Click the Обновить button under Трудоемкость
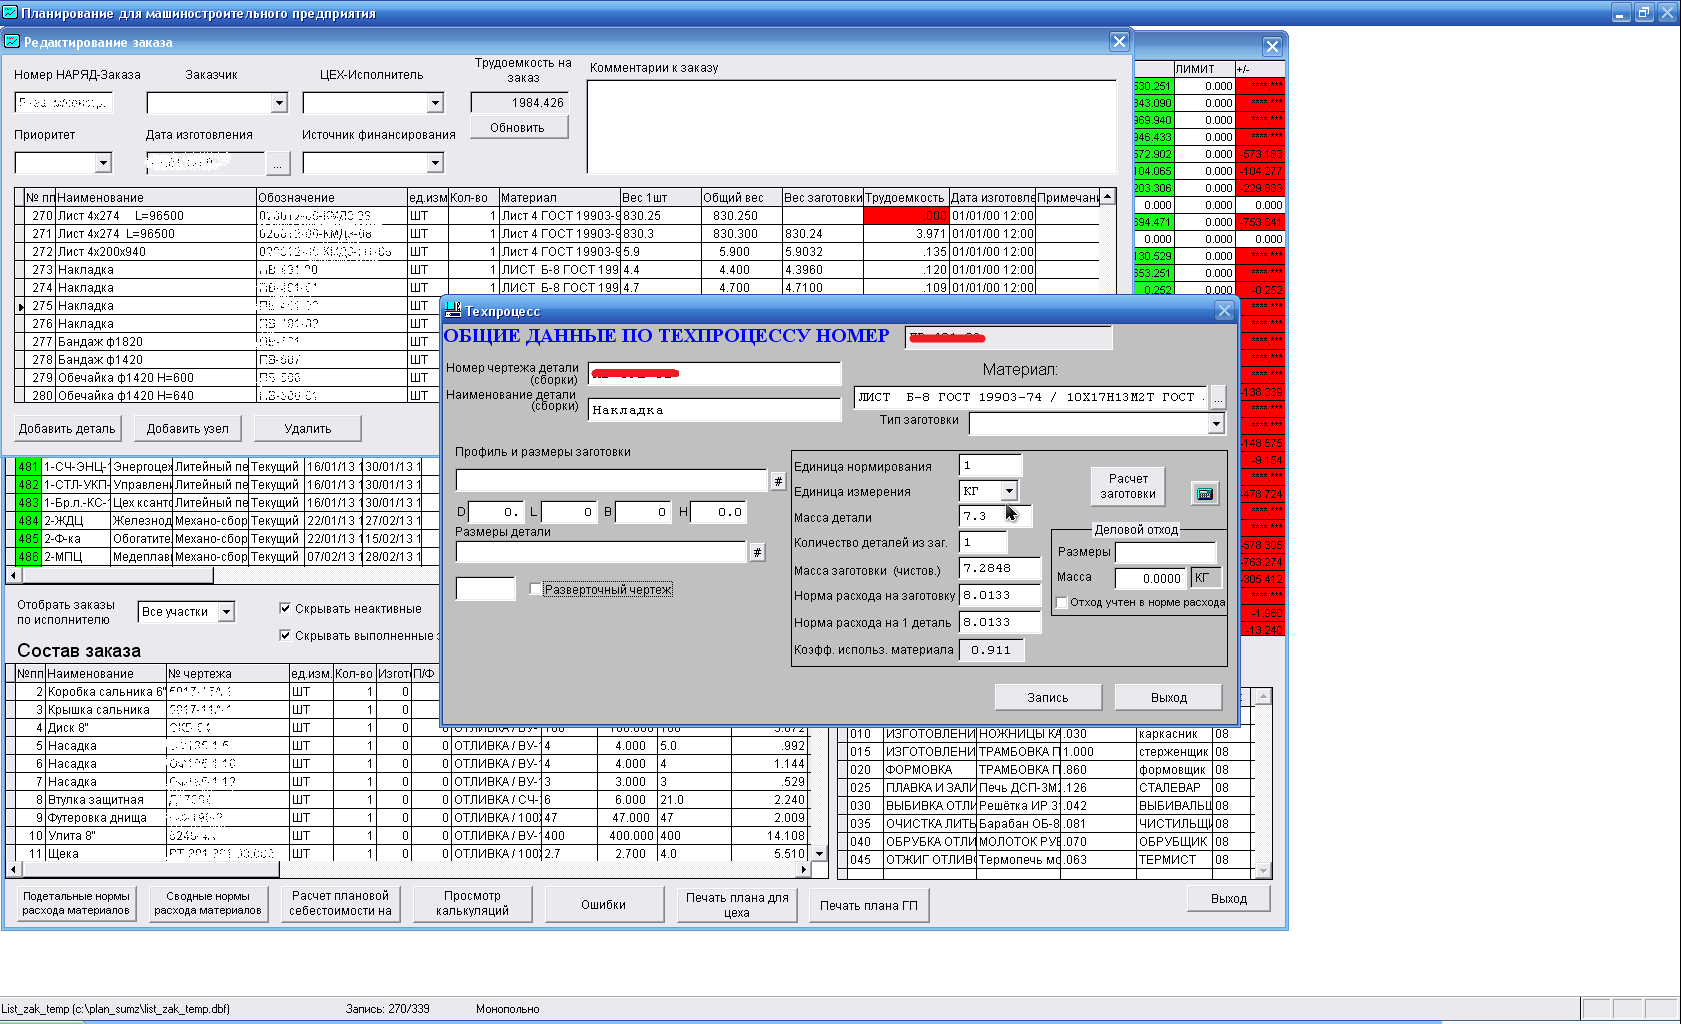Viewport: 1681px width, 1024px height. coord(518,128)
